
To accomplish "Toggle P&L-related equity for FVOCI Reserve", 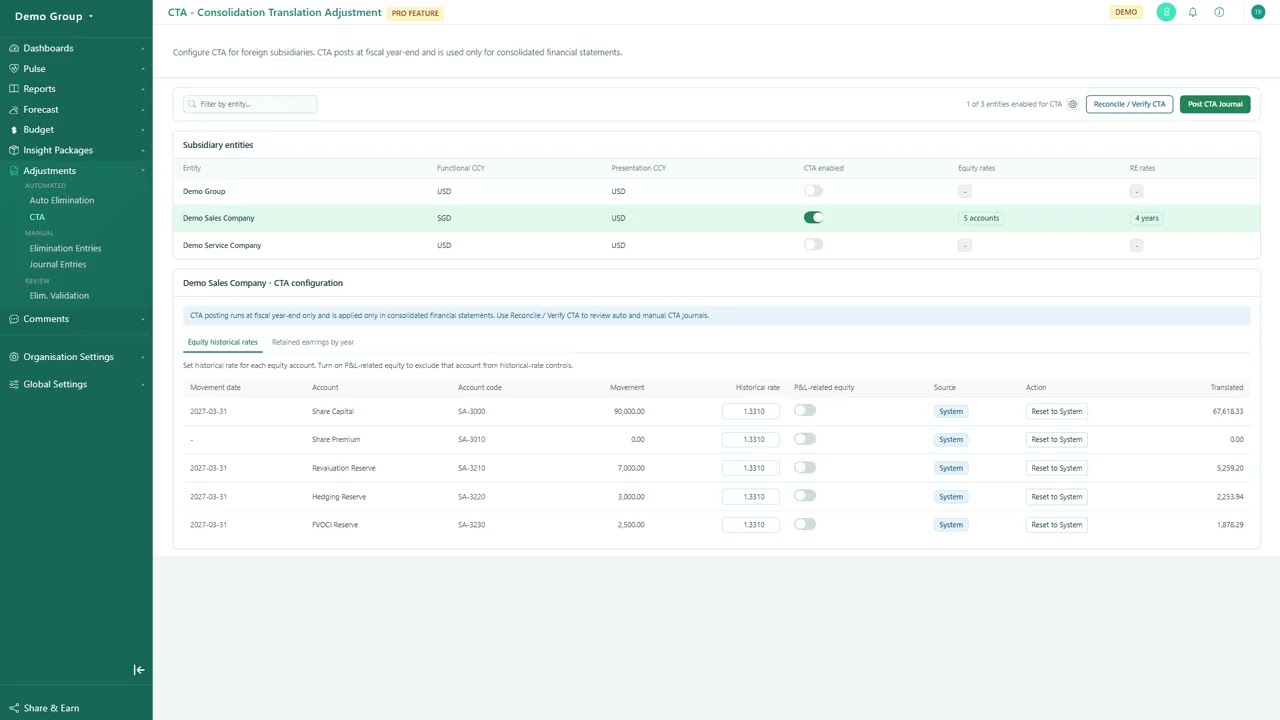I will click(805, 524).
